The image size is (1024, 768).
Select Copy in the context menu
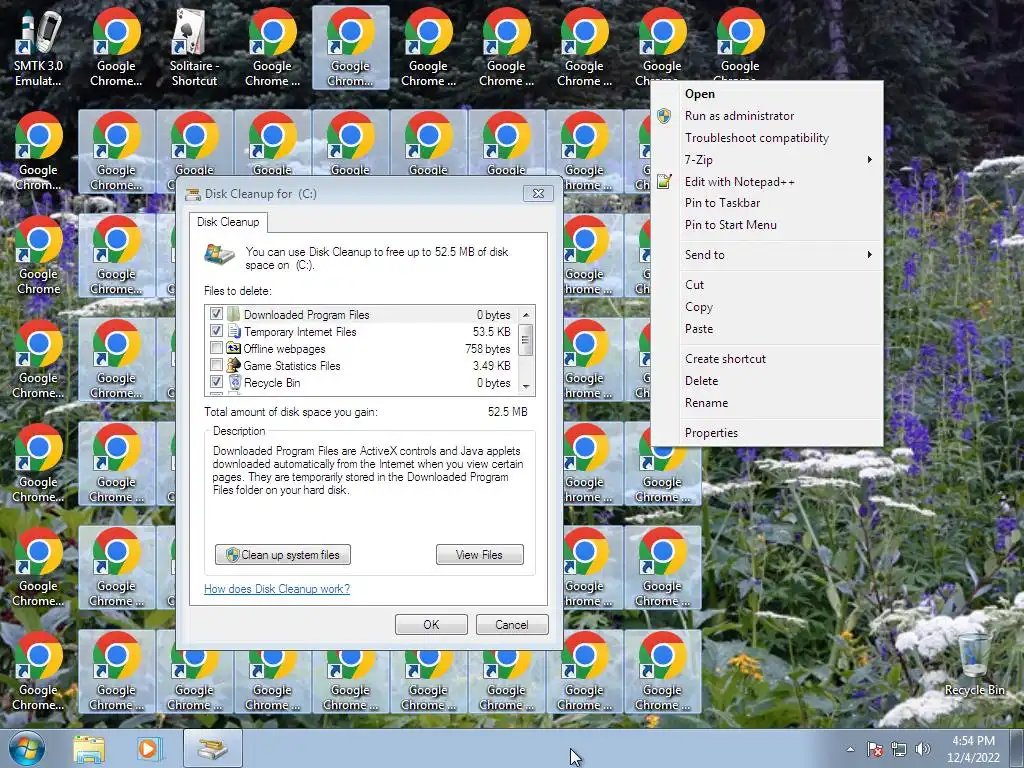pos(767,307)
